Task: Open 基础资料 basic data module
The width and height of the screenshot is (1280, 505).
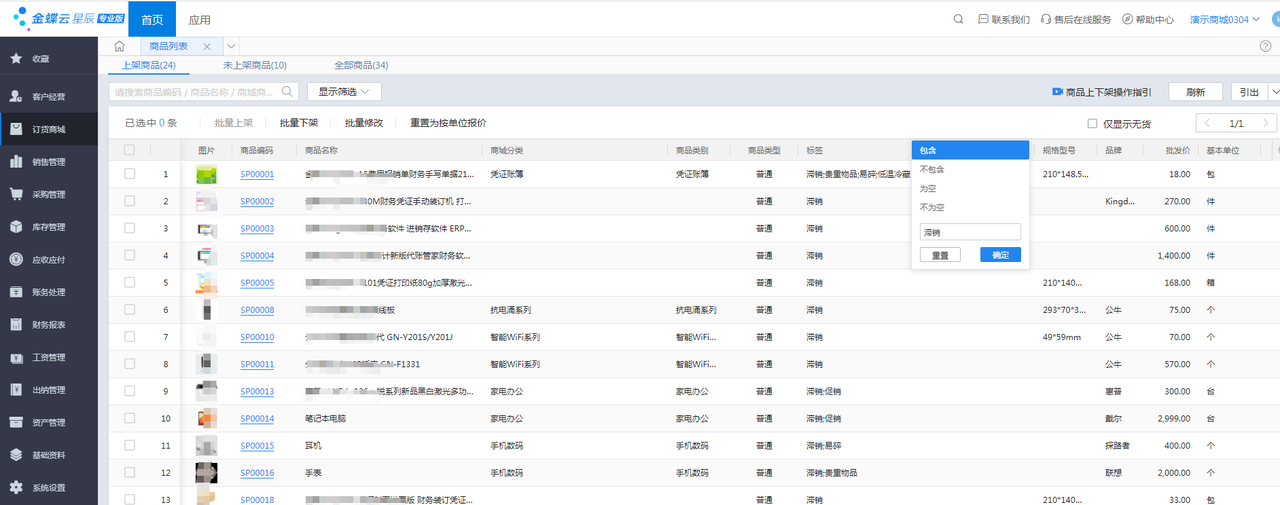Action: (x=49, y=455)
